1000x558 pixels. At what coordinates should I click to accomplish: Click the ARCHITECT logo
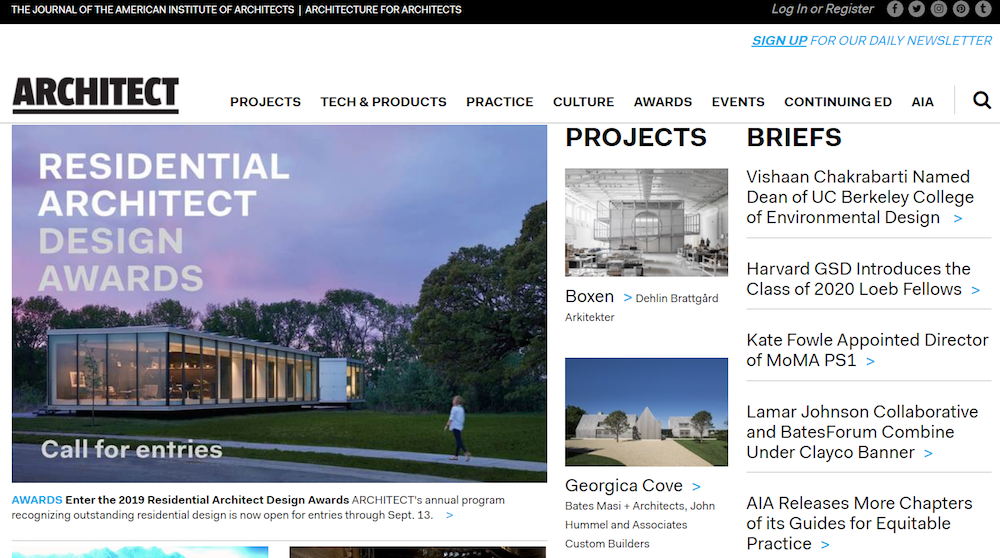point(96,95)
